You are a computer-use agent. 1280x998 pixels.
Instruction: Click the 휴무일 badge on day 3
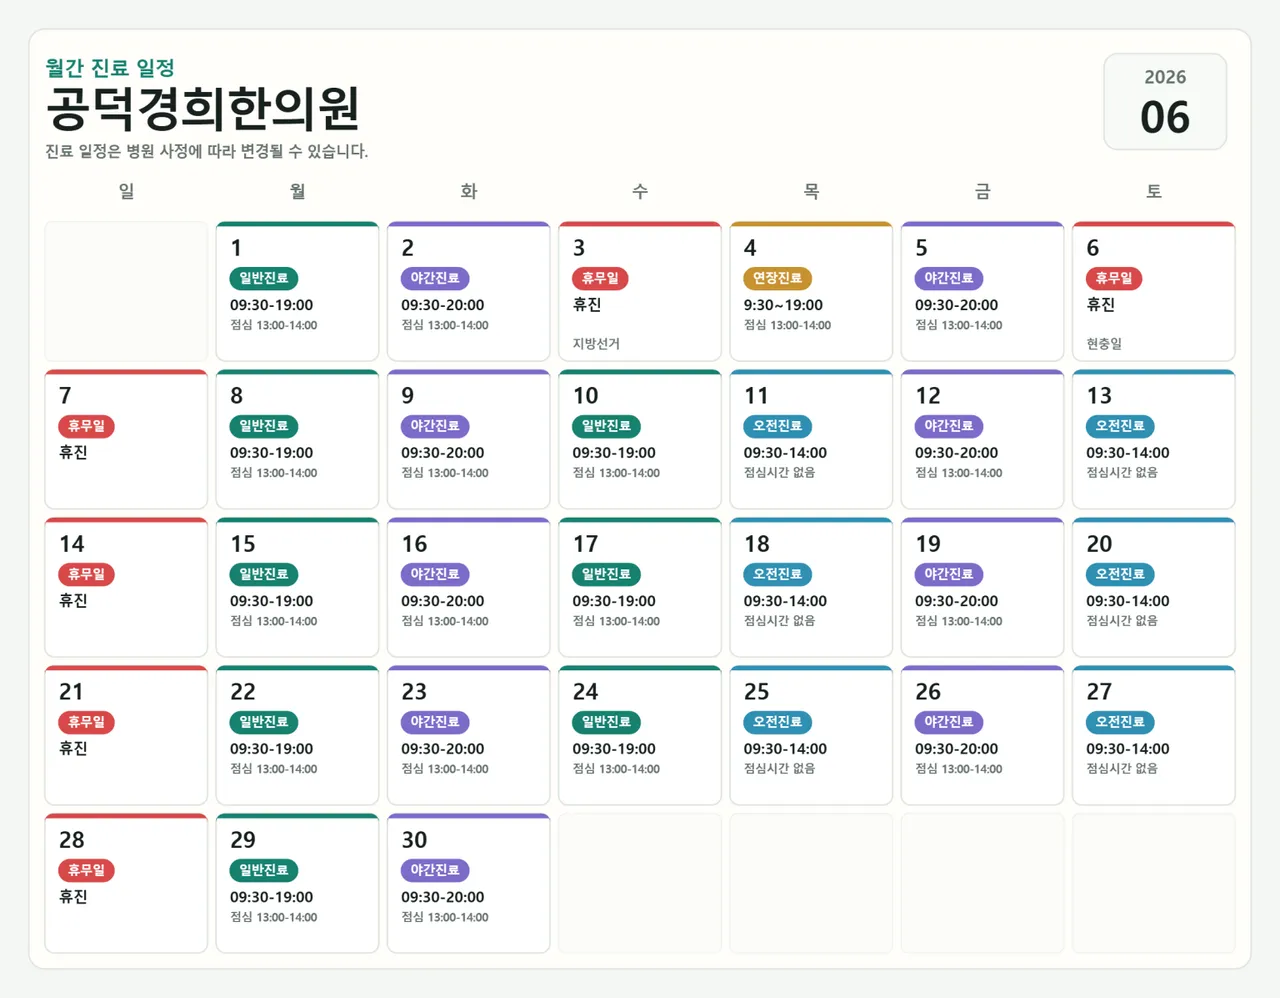click(600, 278)
